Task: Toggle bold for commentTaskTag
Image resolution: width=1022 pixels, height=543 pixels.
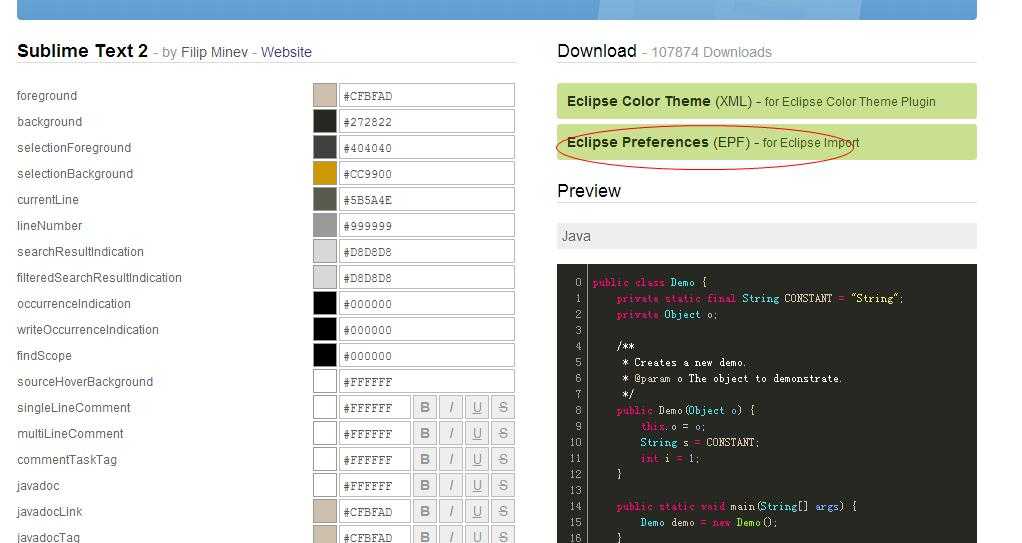Action: pyautogui.click(x=424, y=460)
